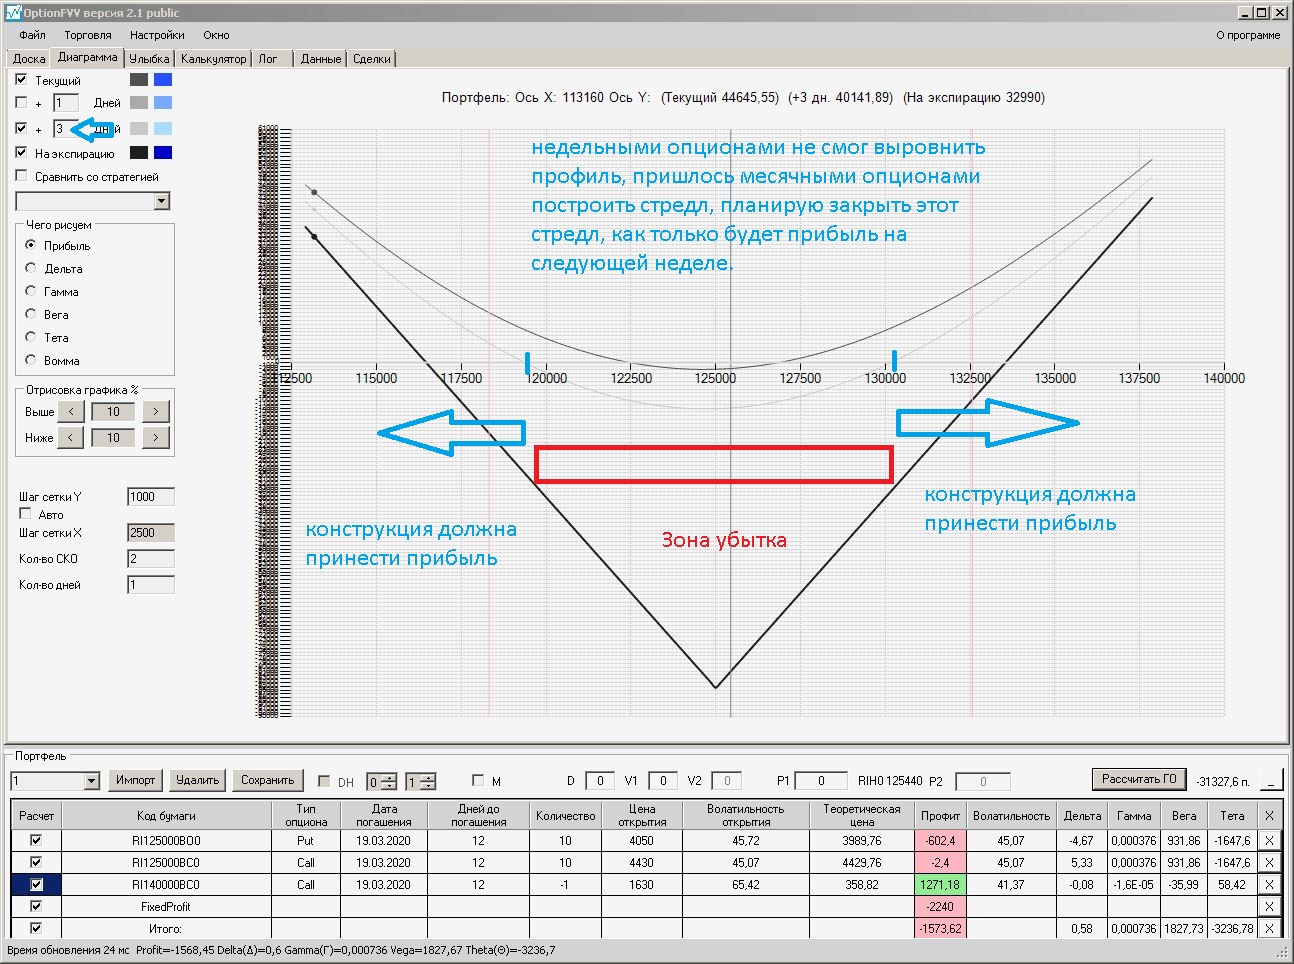Enable the +1 Дней curve checkbox
The image size is (1294, 964).
[x=21, y=103]
